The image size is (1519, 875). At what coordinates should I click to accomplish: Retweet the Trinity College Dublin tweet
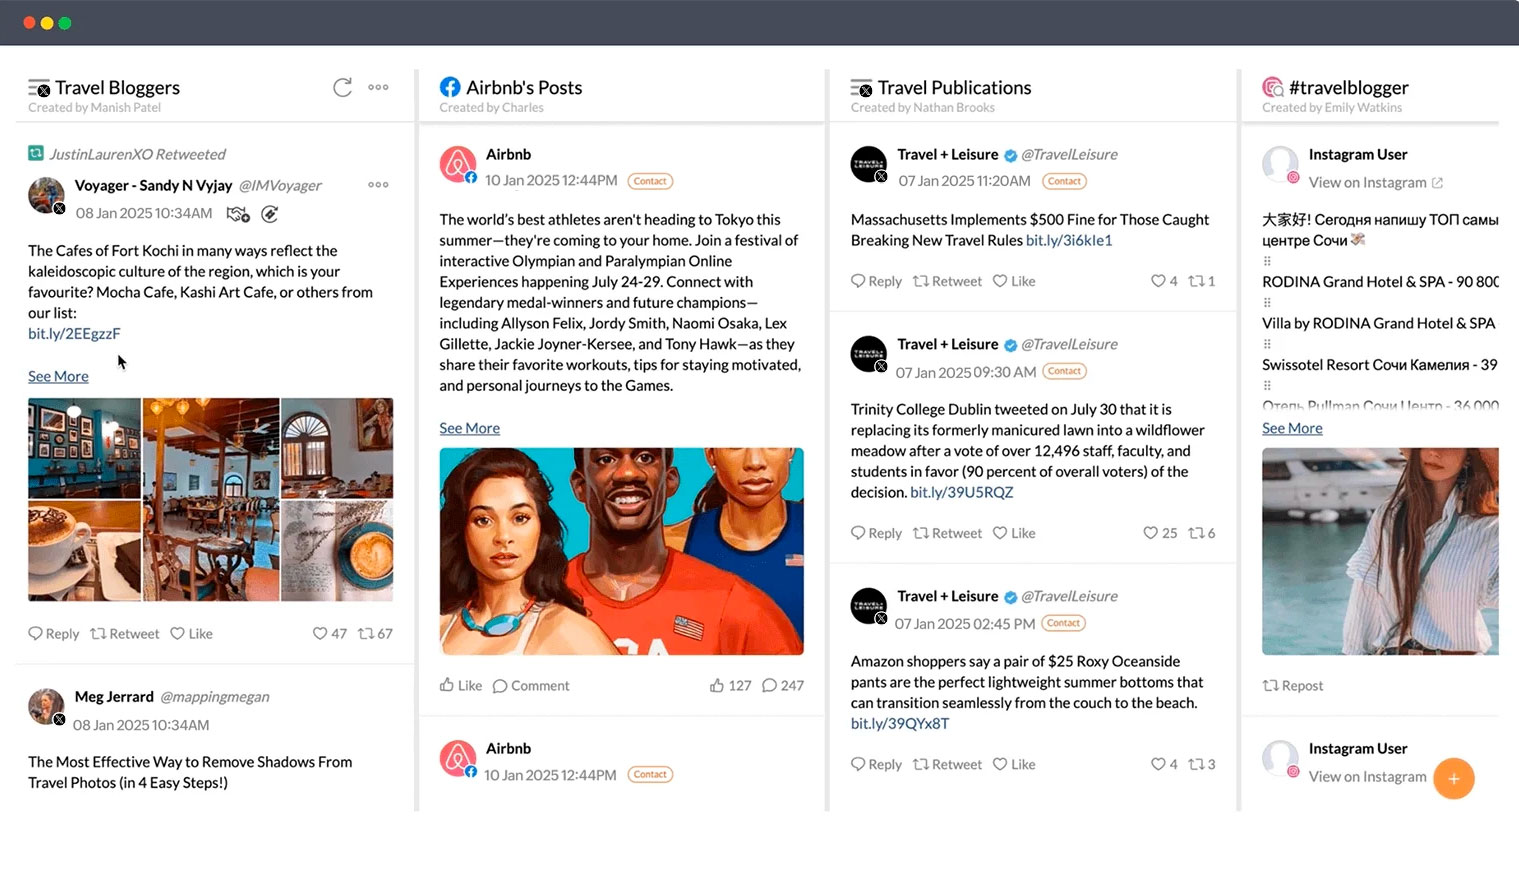(947, 534)
